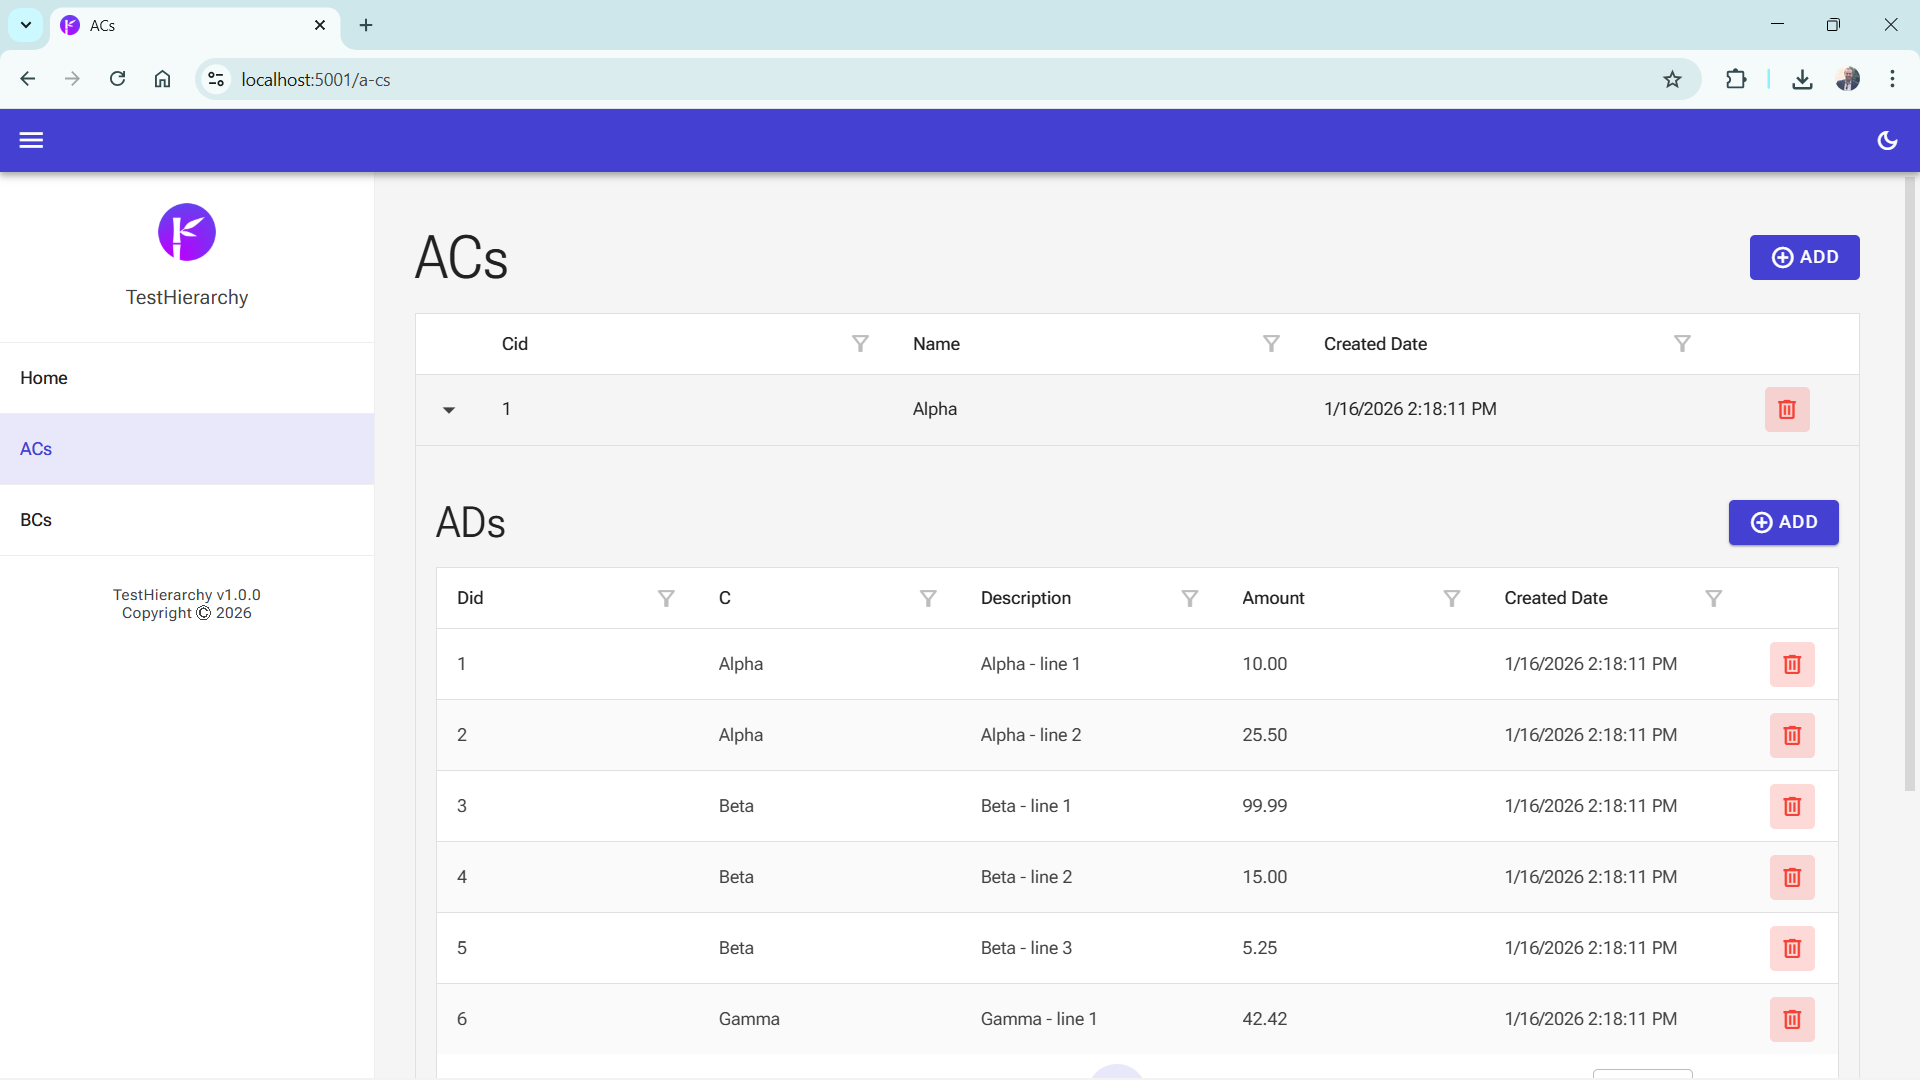Delete the Gamma - line 1 row
The width and height of the screenshot is (1920, 1080).
pos(1791,1020)
